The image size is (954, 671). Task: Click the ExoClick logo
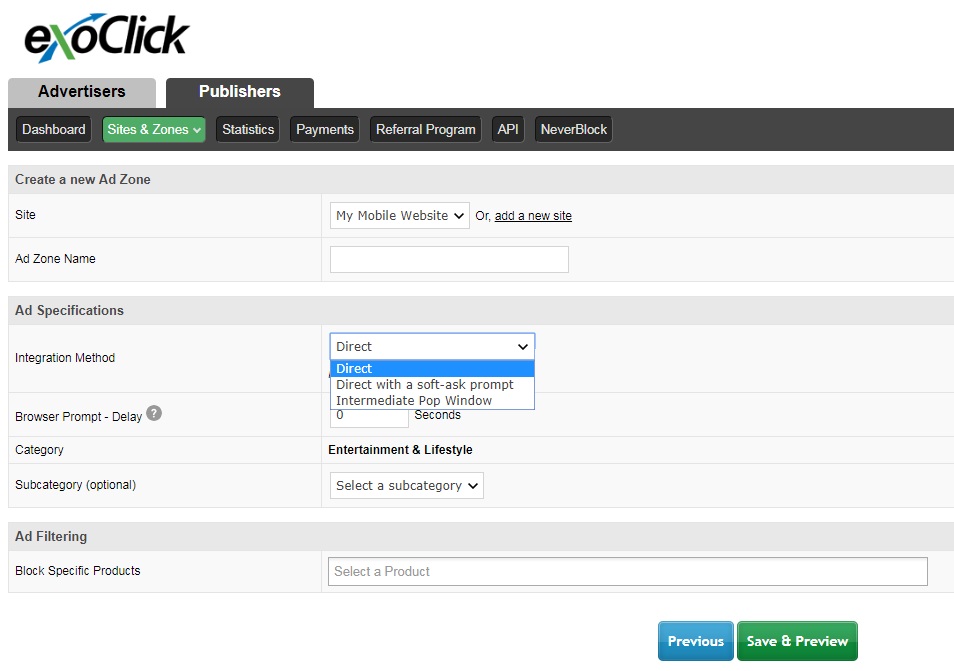(106, 37)
